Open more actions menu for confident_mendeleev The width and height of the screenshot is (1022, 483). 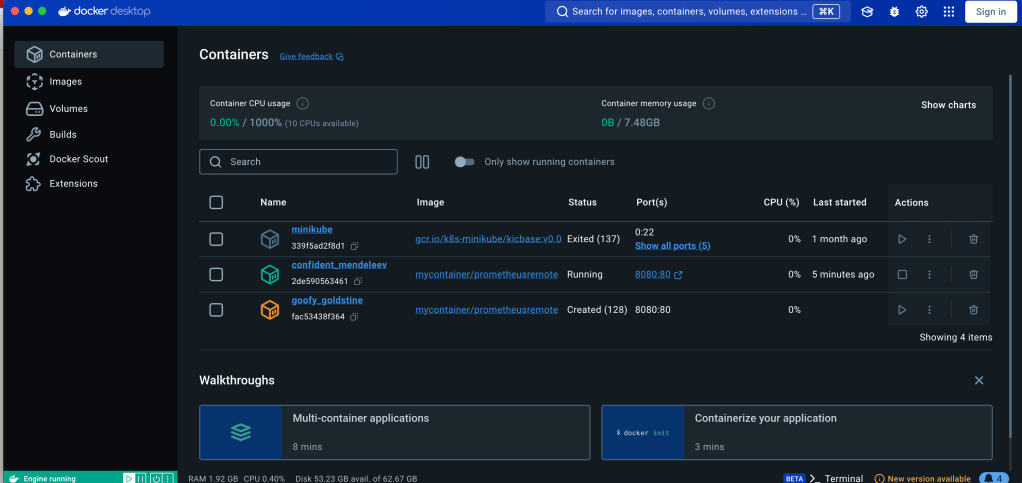[929, 274]
